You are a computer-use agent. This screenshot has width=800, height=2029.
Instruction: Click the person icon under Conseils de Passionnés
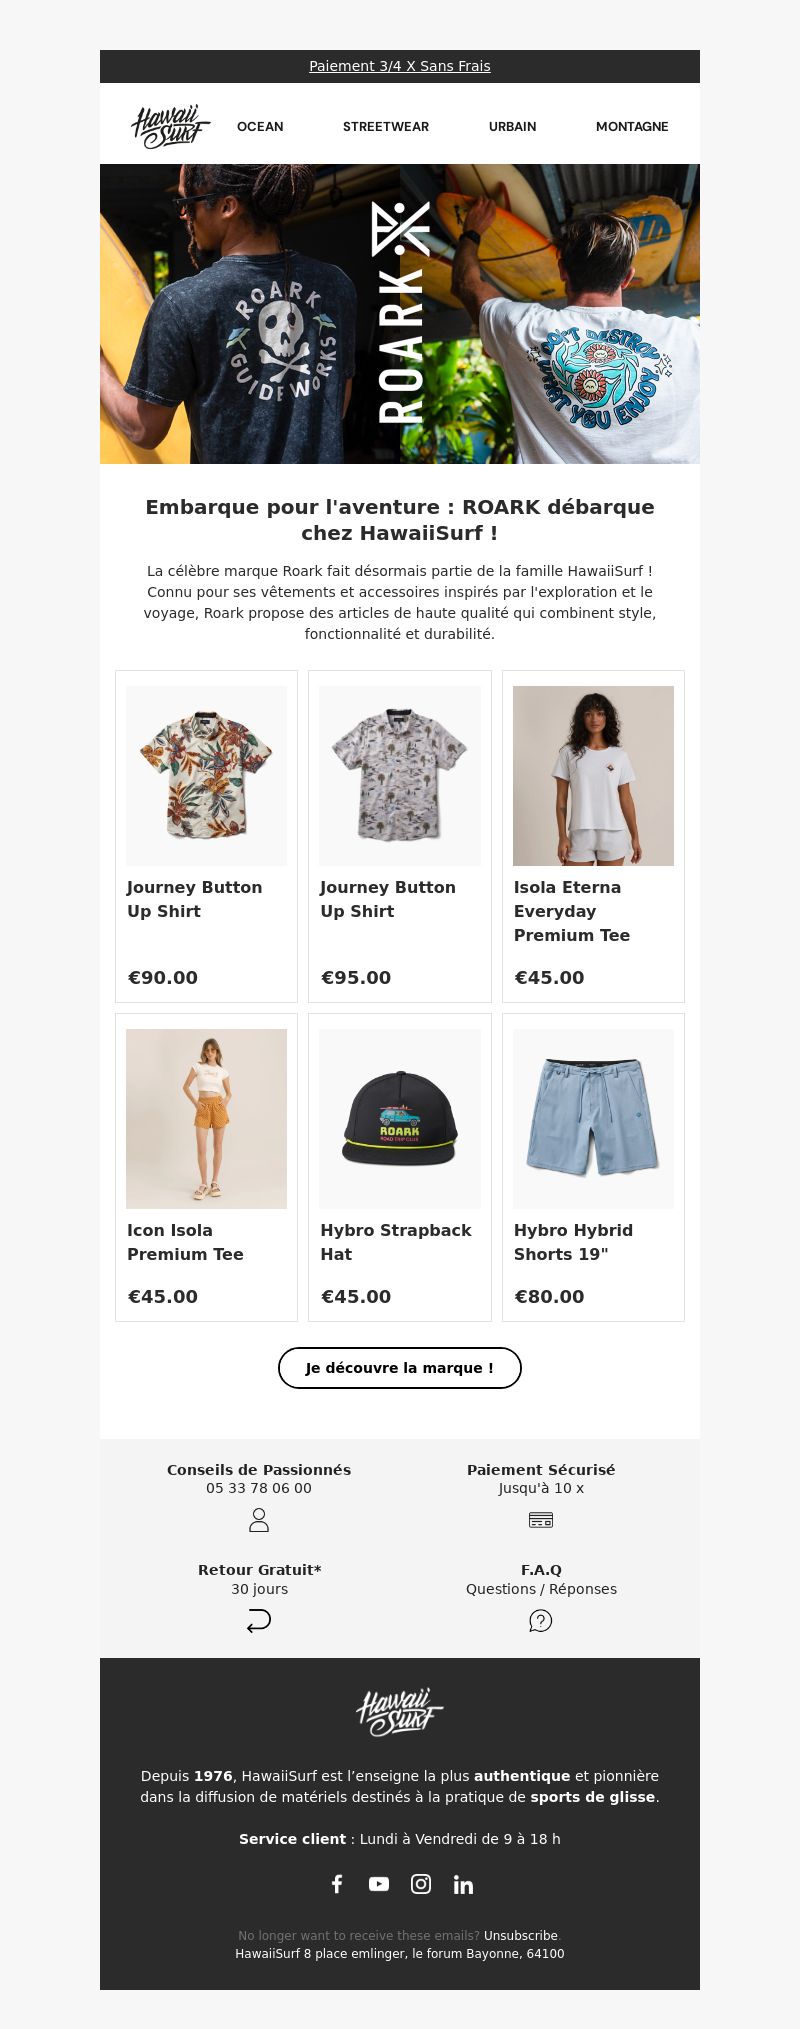[x=259, y=1520]
